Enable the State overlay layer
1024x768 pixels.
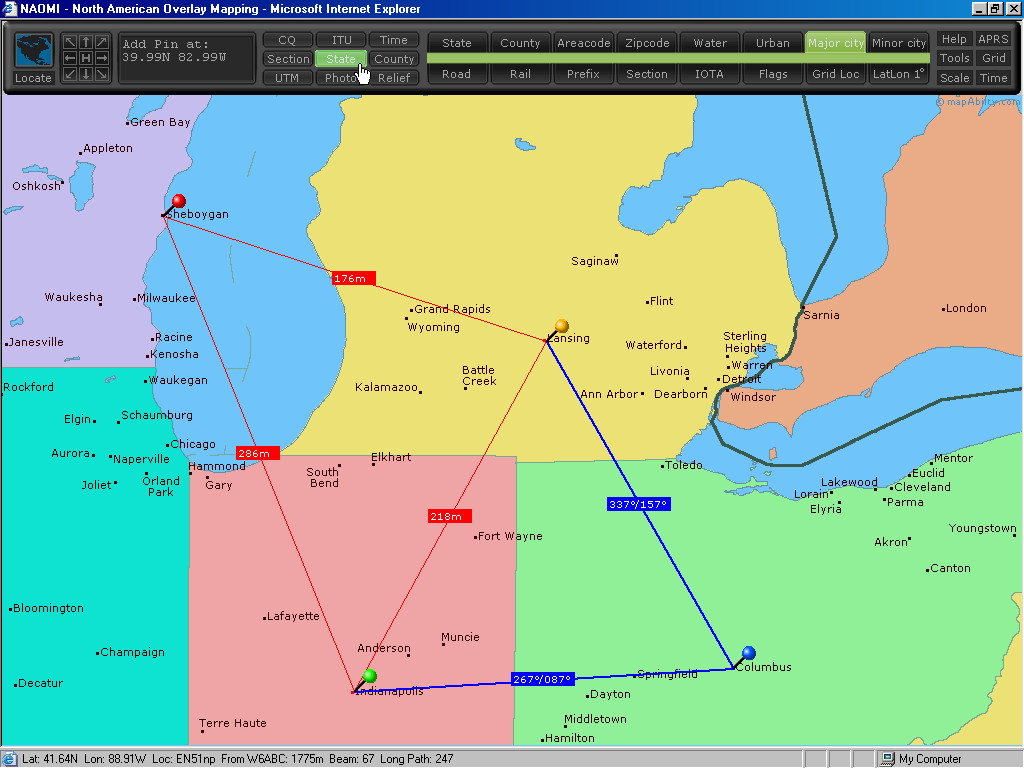click(457, 42)
